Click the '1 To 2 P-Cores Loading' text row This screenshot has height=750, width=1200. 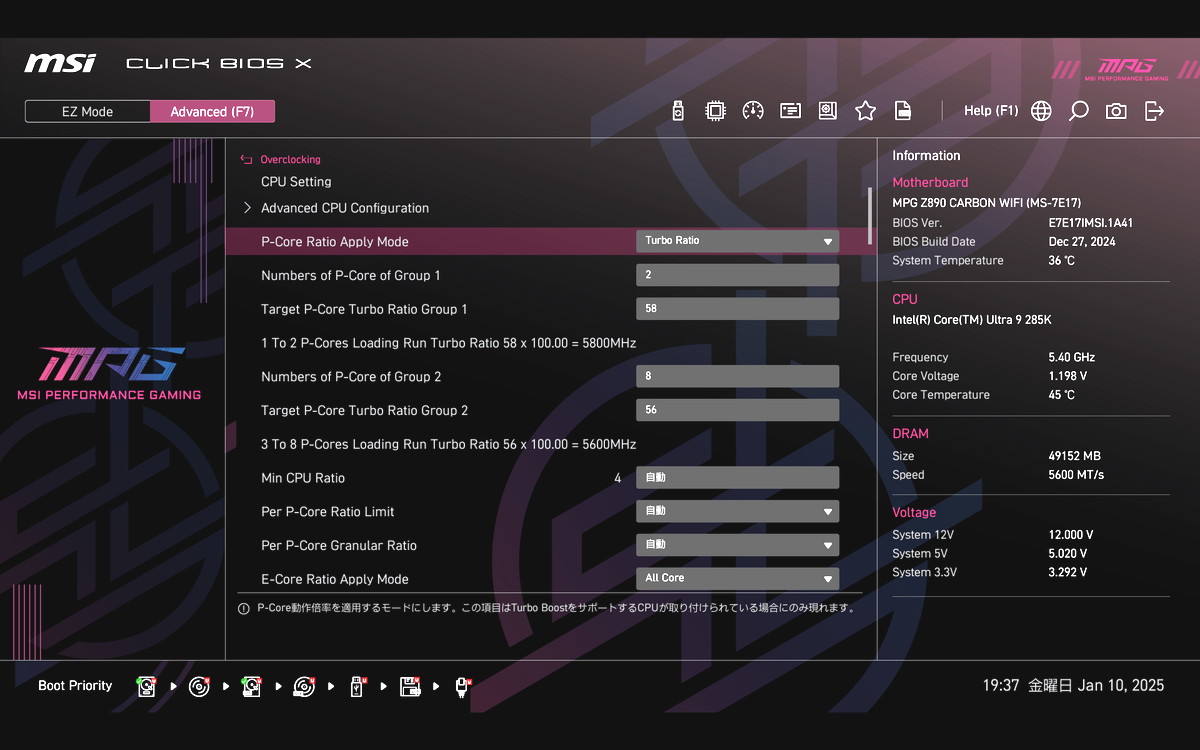(x=449, y=343)
